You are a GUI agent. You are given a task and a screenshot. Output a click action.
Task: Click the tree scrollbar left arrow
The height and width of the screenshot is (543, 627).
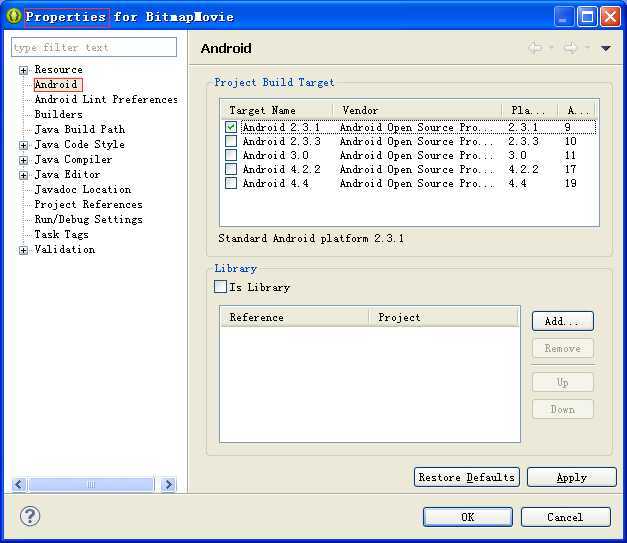19,485
